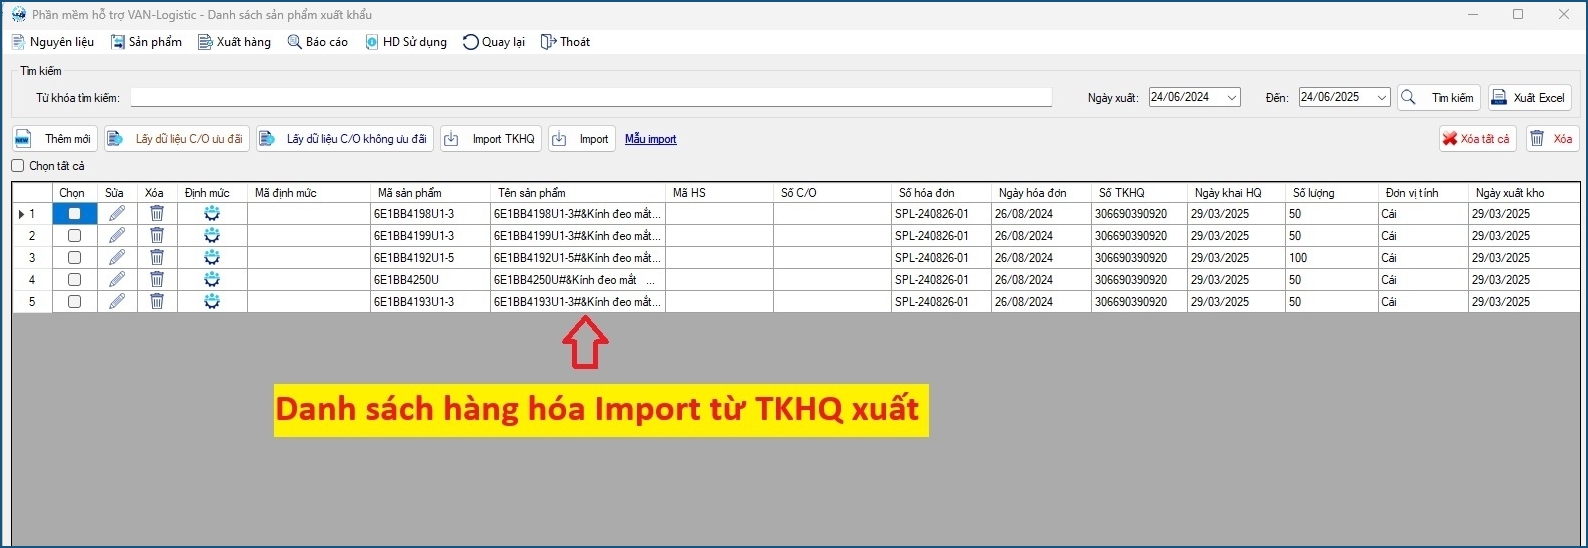Tick the checkbox in row 1
This screenshot has height=548, width=1588.
point(74,213)
